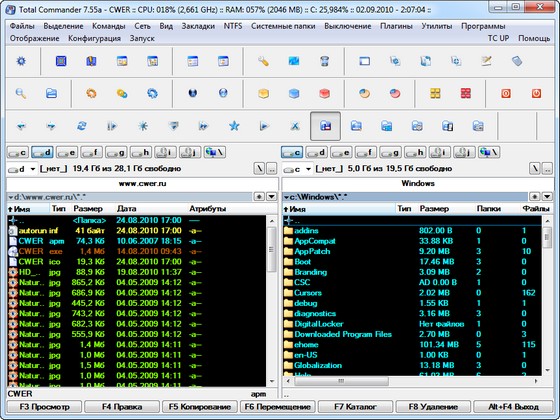Open left panel favorites asterisk button
This screenshot has height=420, width=560.
(259, 197)
